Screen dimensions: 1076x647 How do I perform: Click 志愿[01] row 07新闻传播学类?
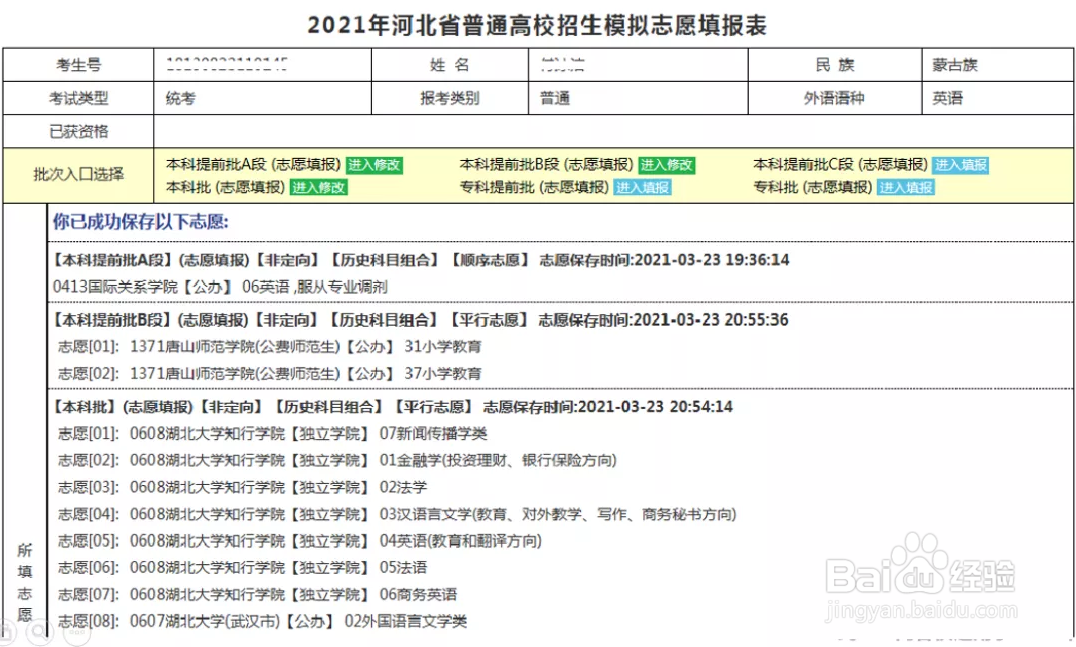(x=272, y=434)
